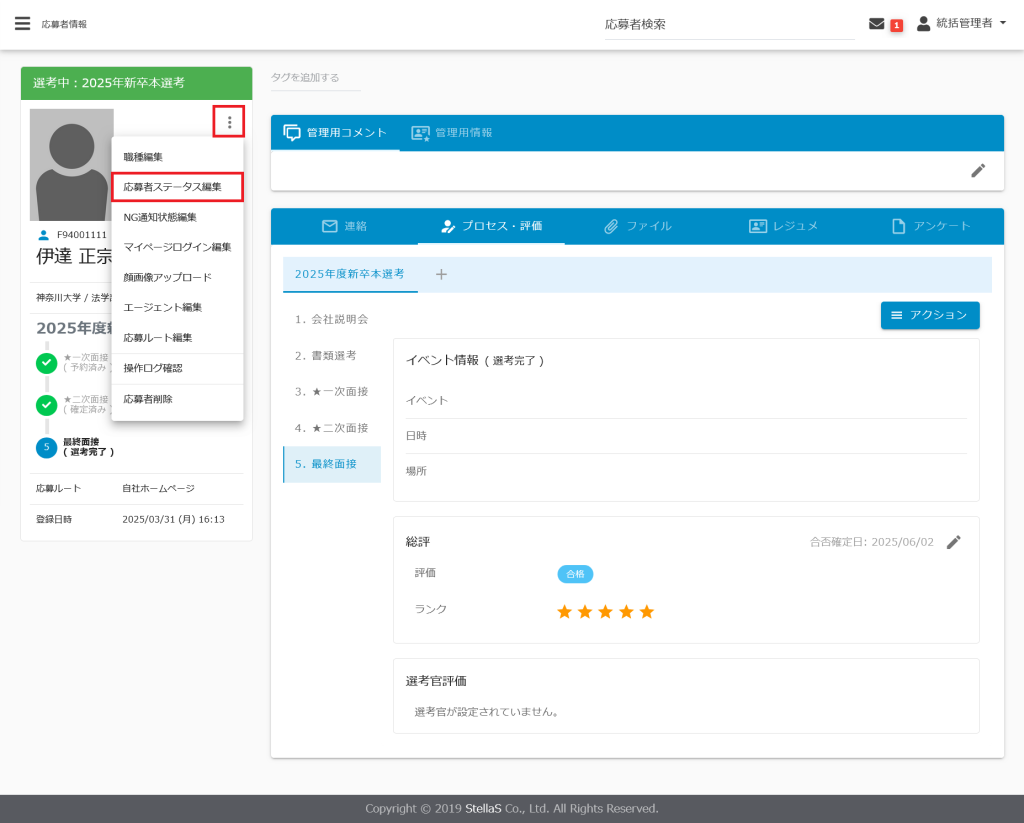This screenshot has height=823, width=1024.
Task: Open the アクション dropdown button
Action: (x=930, y=315)
